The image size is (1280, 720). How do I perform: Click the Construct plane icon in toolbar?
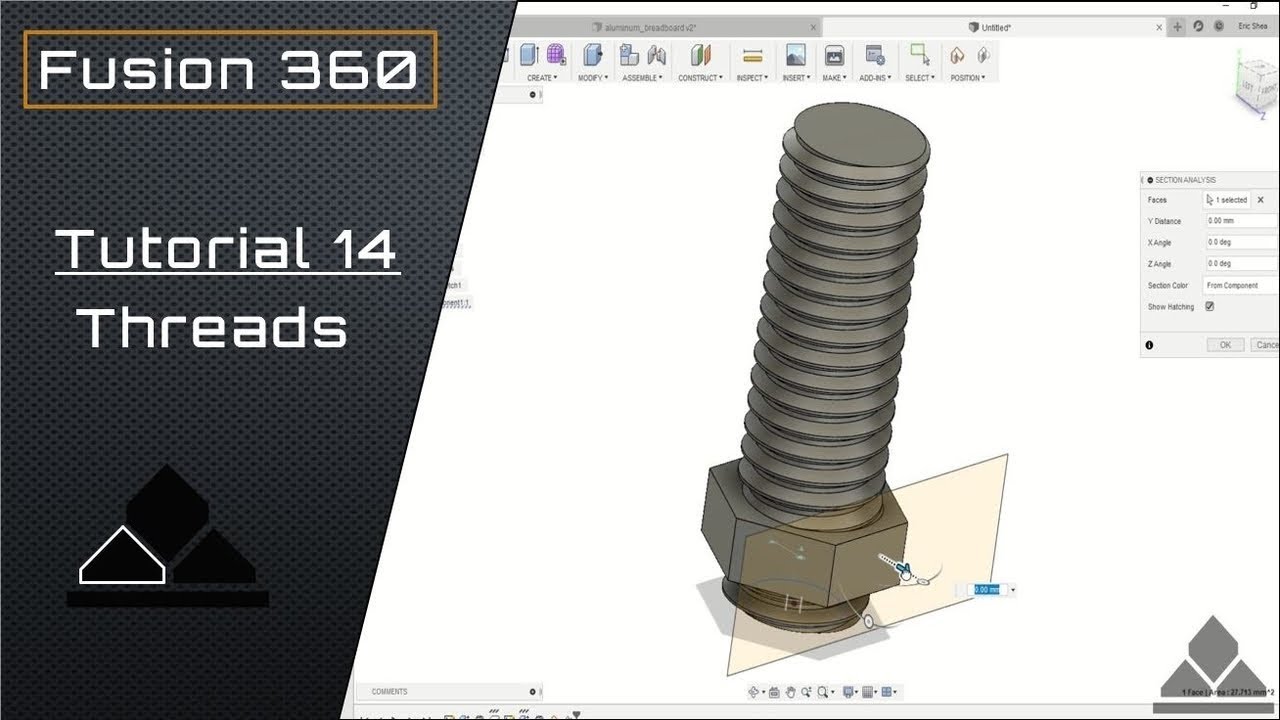coord(701,55)
